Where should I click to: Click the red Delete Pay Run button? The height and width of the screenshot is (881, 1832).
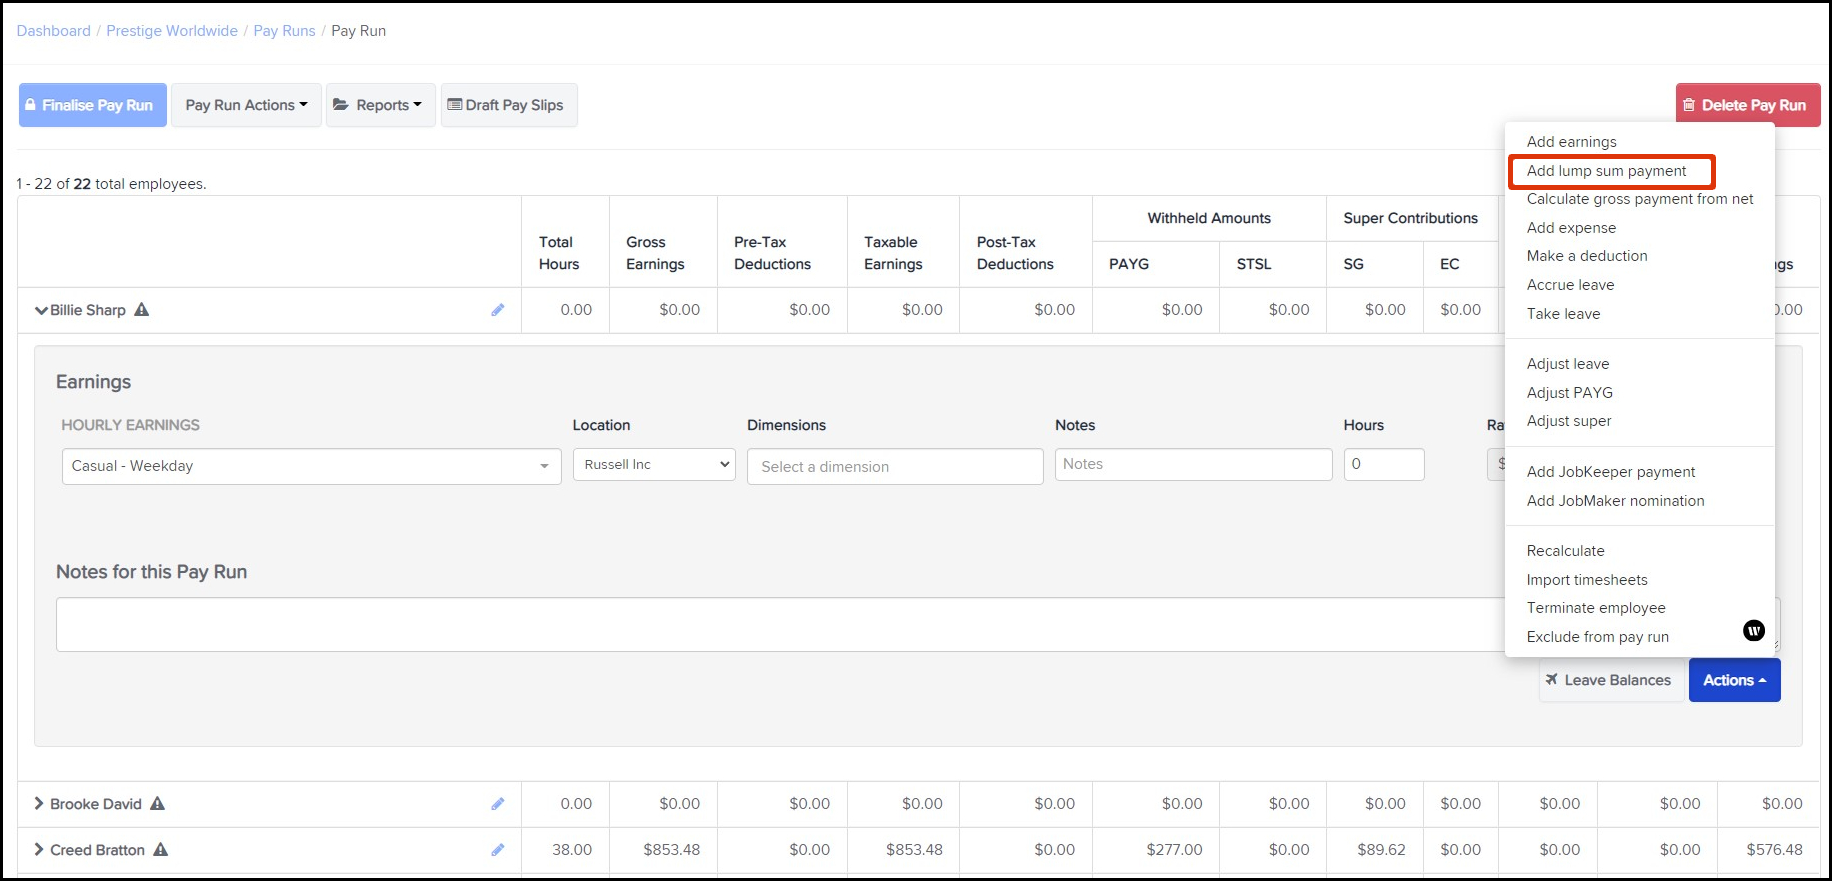pyautogui.click(x=1747, y=105)
